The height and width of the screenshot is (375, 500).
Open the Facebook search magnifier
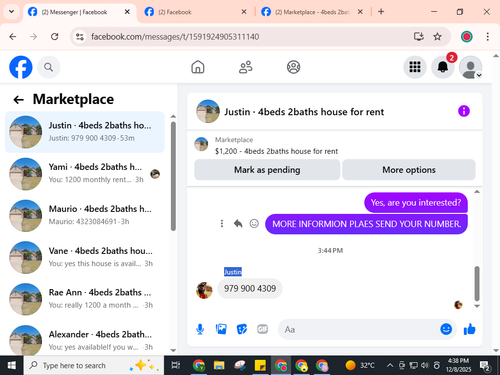pos(49,67)
